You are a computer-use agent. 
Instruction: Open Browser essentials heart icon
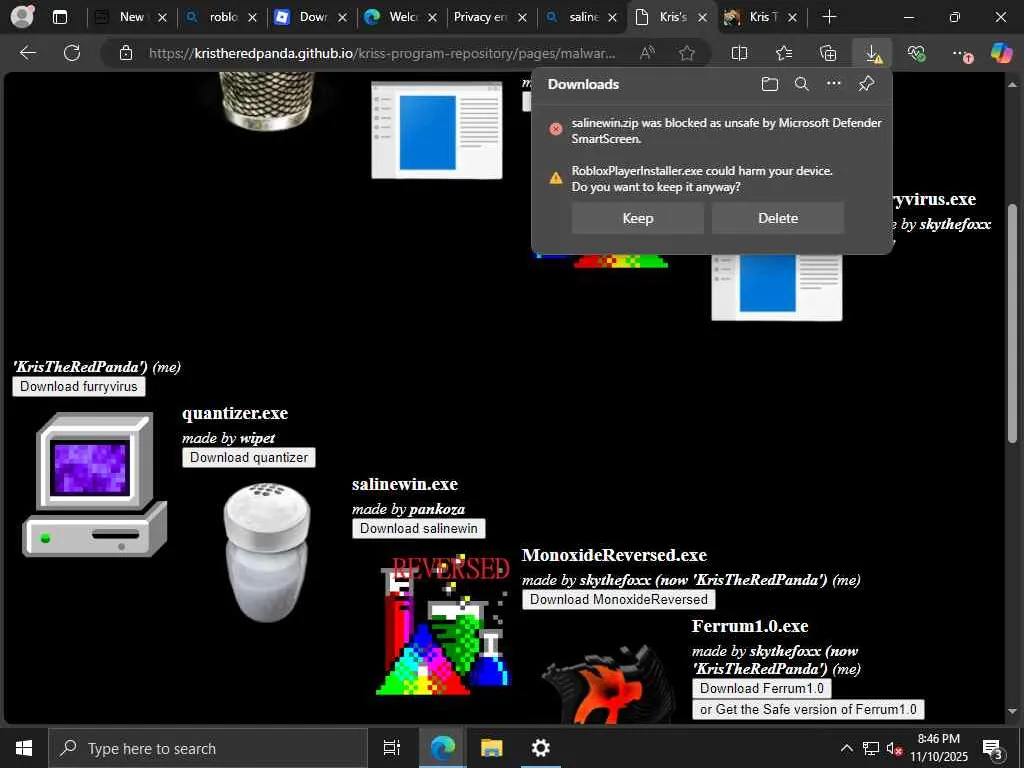916,53
